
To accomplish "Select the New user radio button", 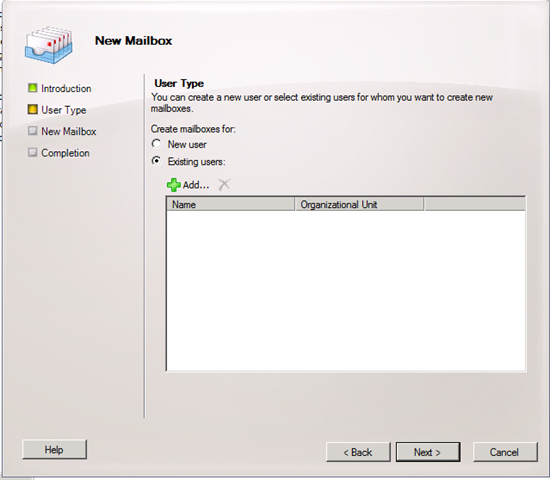I will click(x=156, y=144).
